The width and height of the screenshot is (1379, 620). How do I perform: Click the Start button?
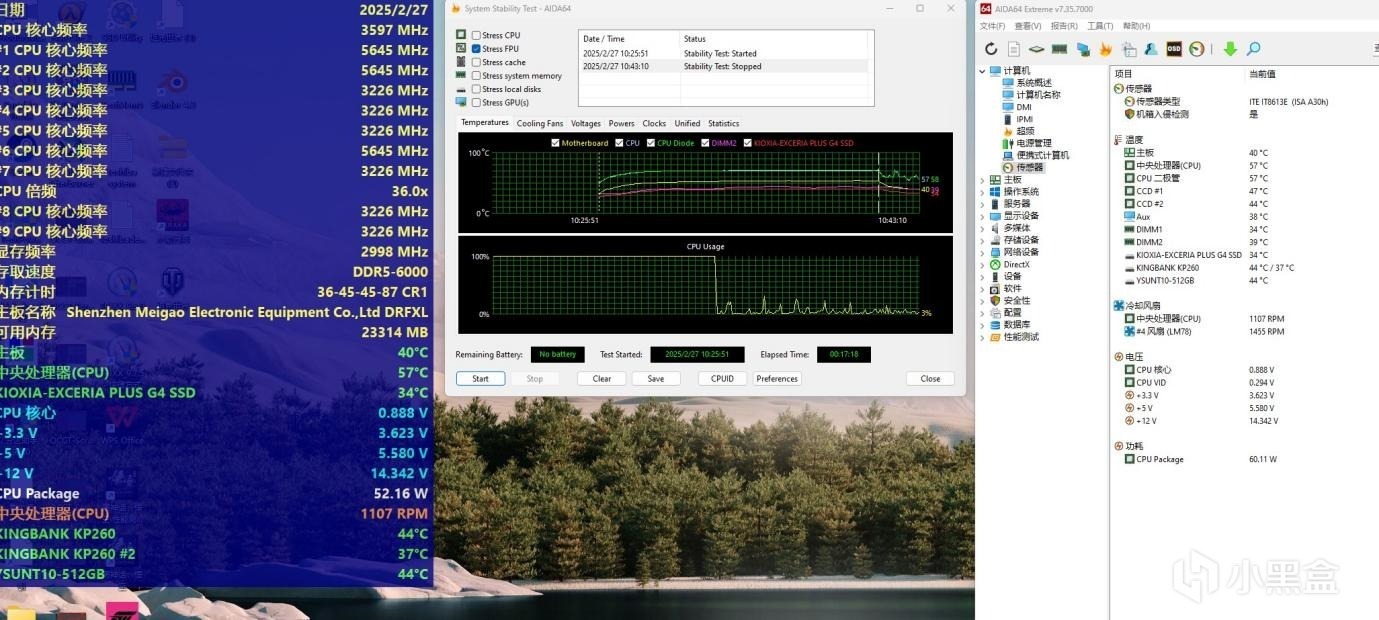point(480,378)
